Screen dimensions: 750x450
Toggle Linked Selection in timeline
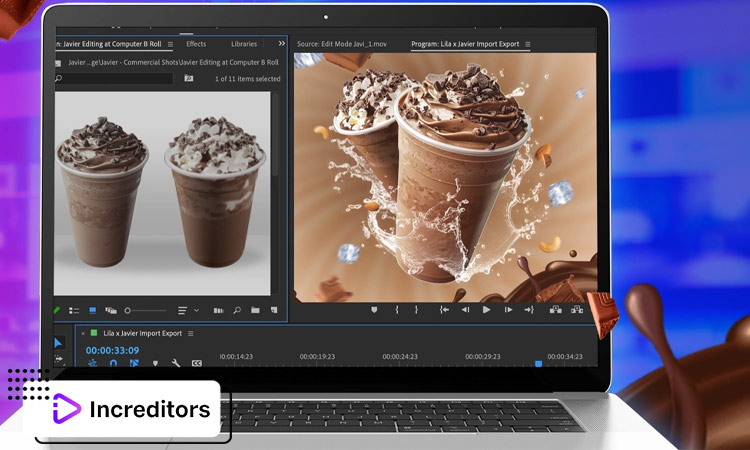134,363
